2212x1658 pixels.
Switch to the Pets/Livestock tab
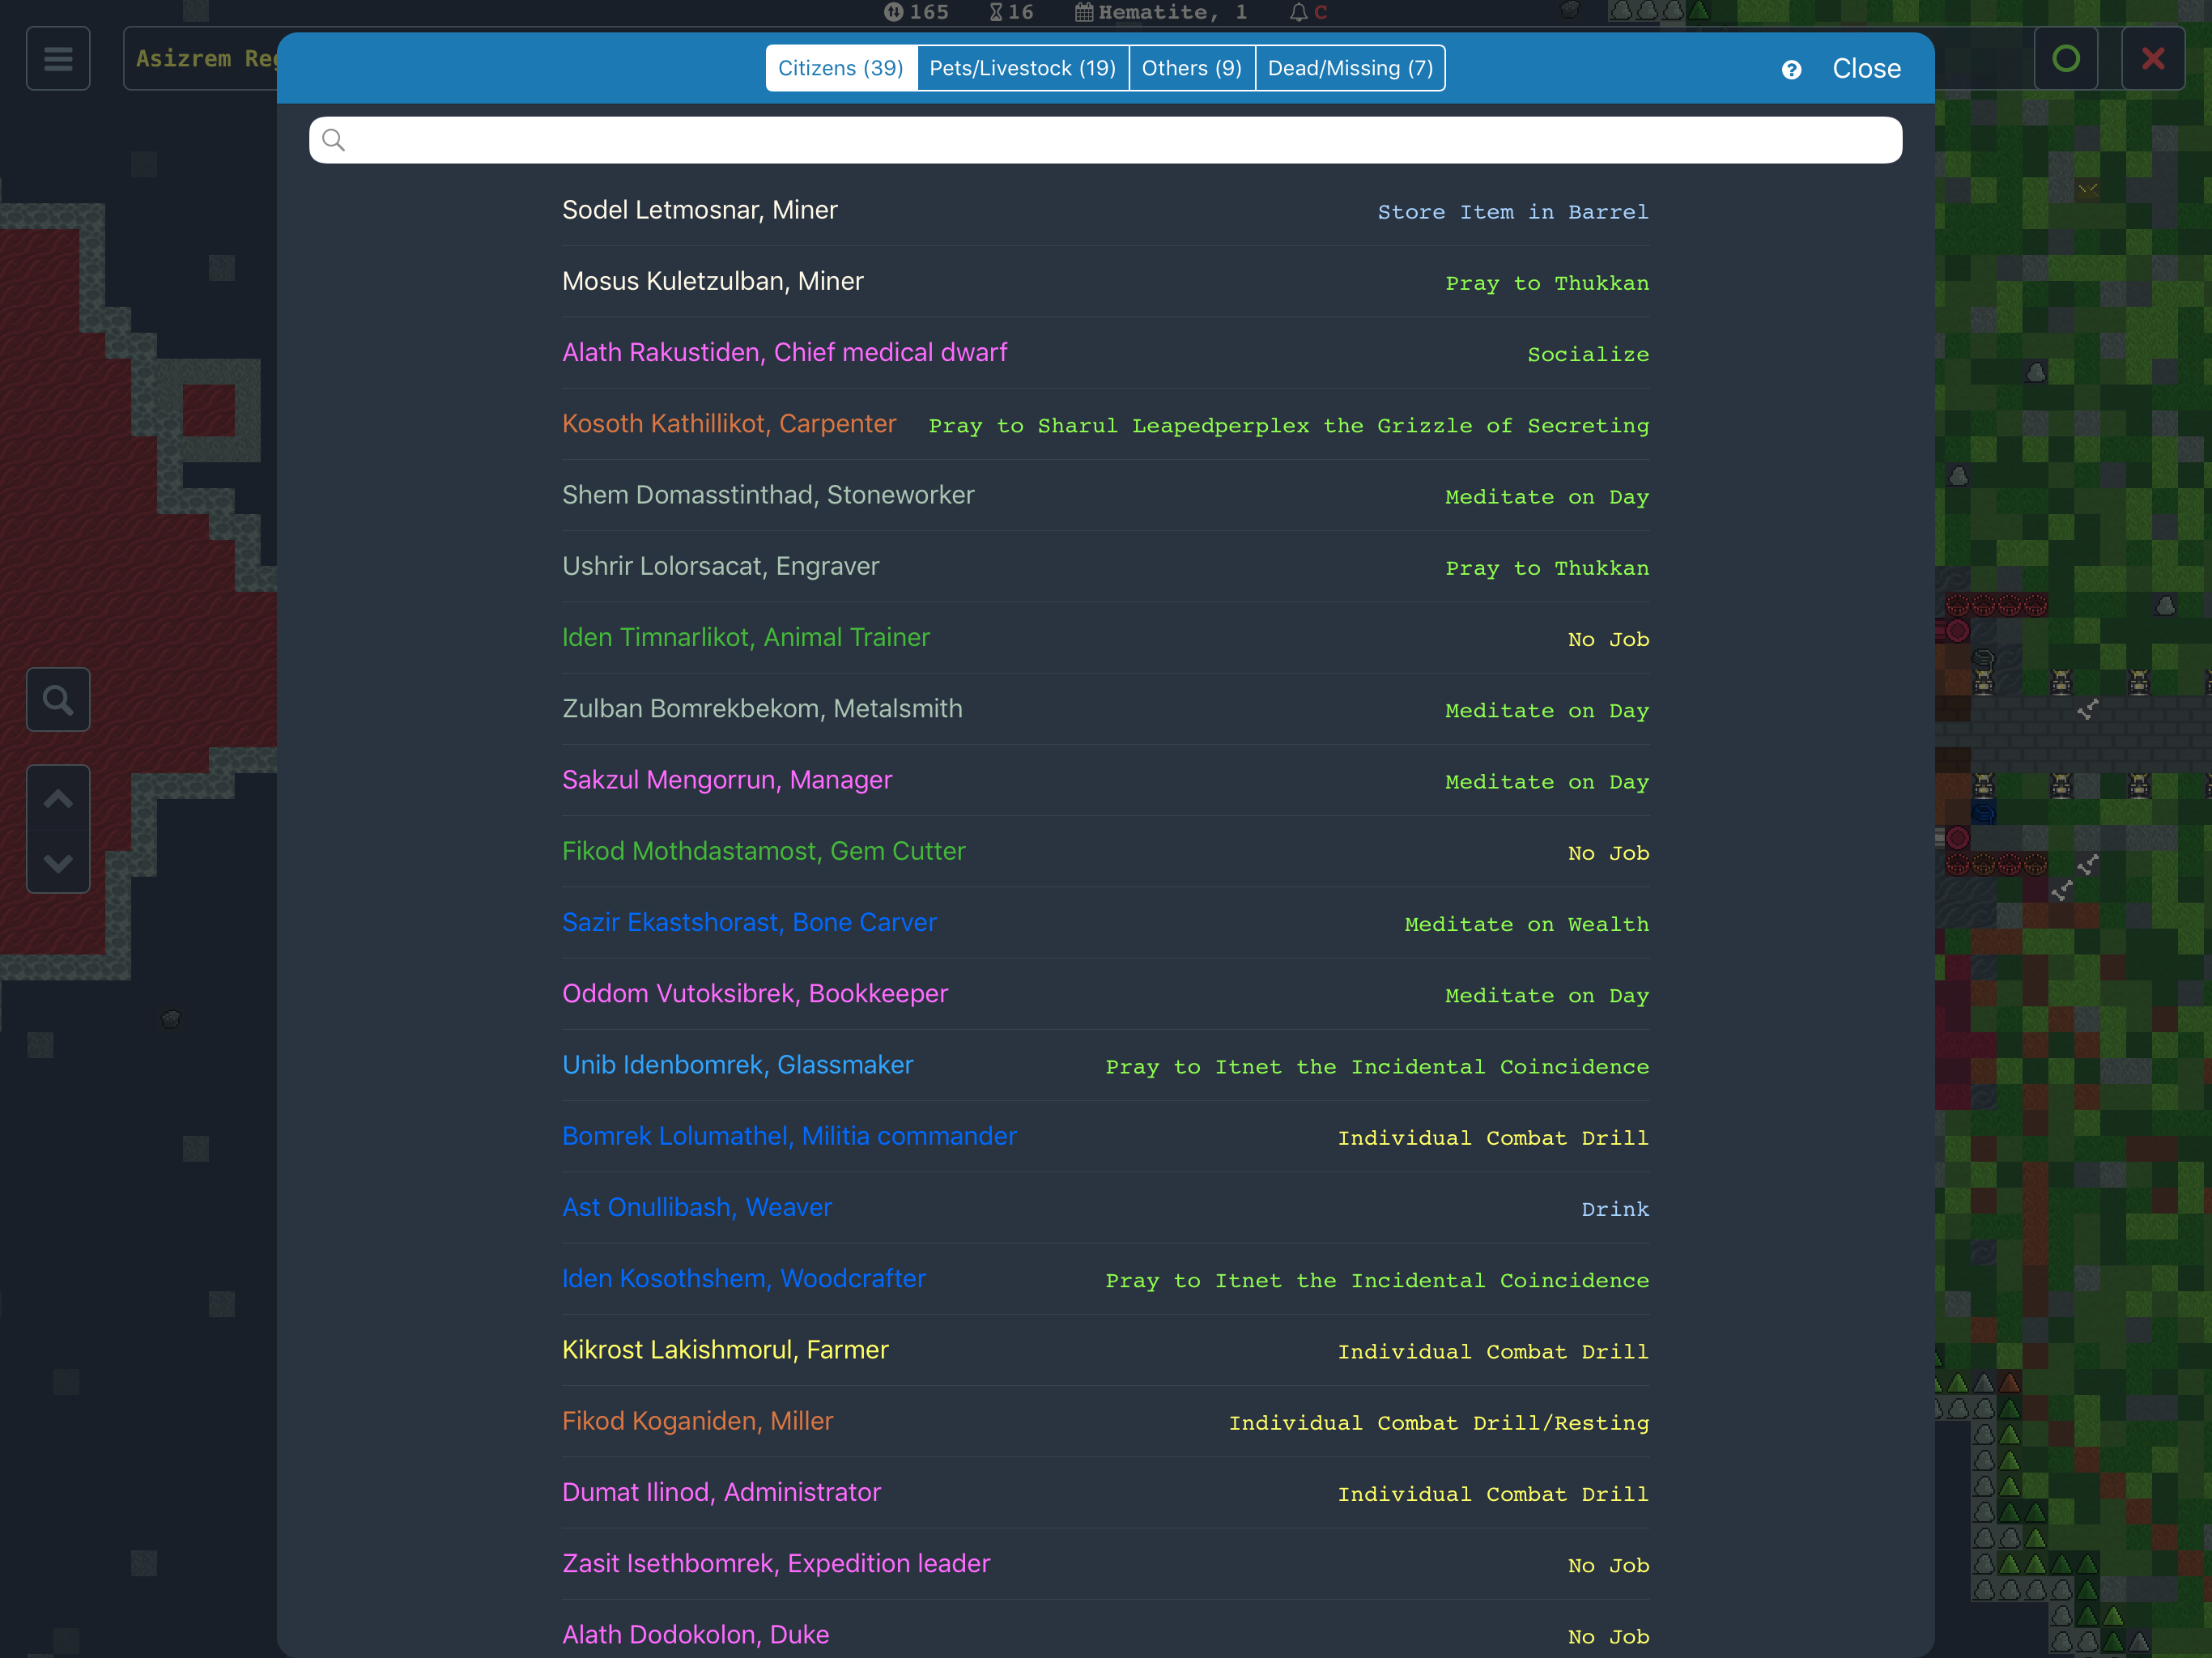coord(1022,68)
